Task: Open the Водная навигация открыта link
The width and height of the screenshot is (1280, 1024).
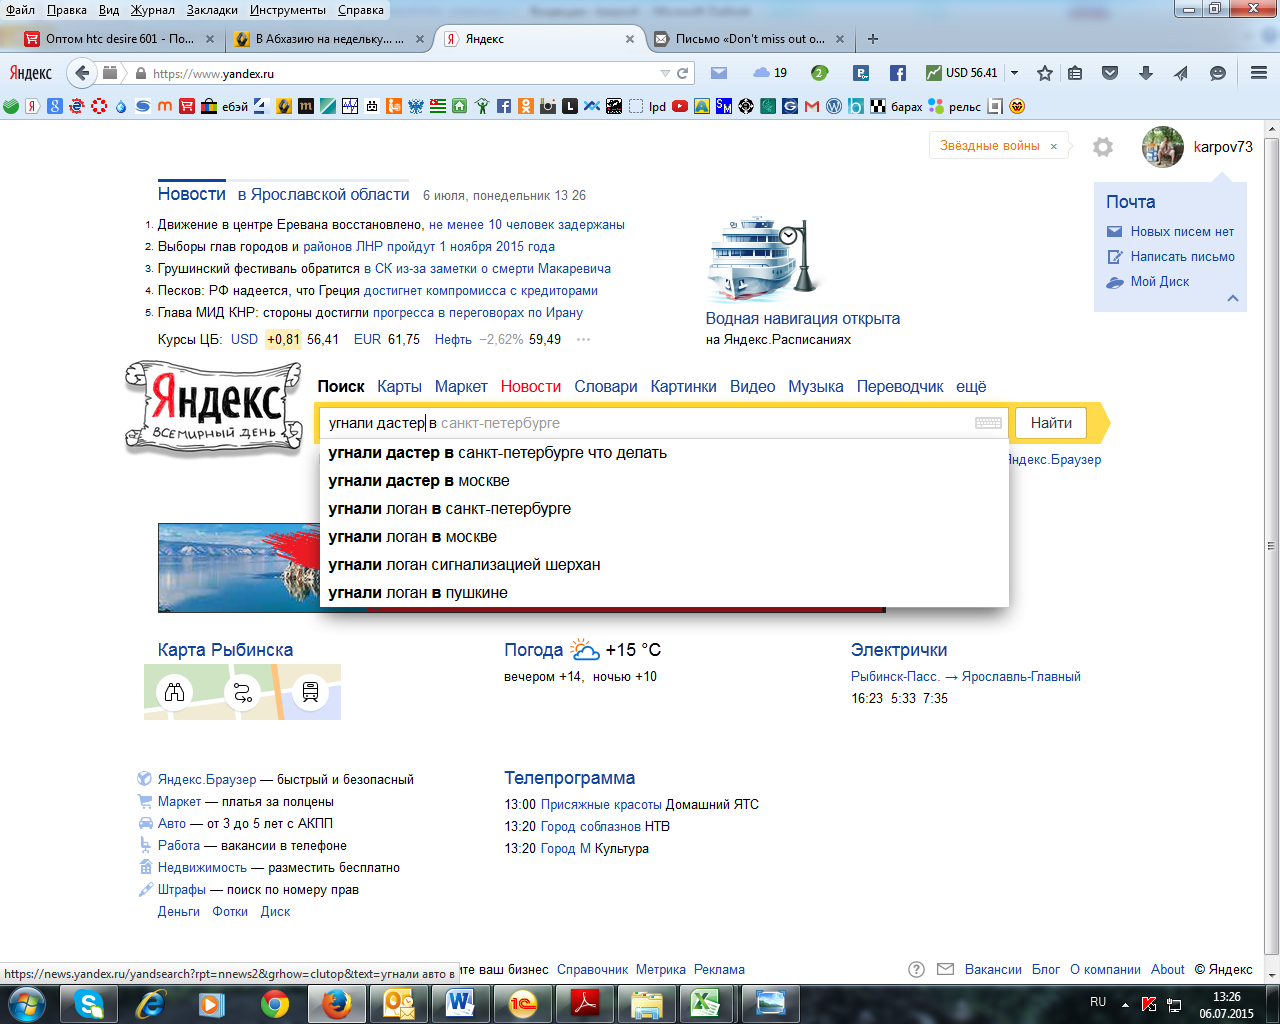Action: (x=803, y=318)
